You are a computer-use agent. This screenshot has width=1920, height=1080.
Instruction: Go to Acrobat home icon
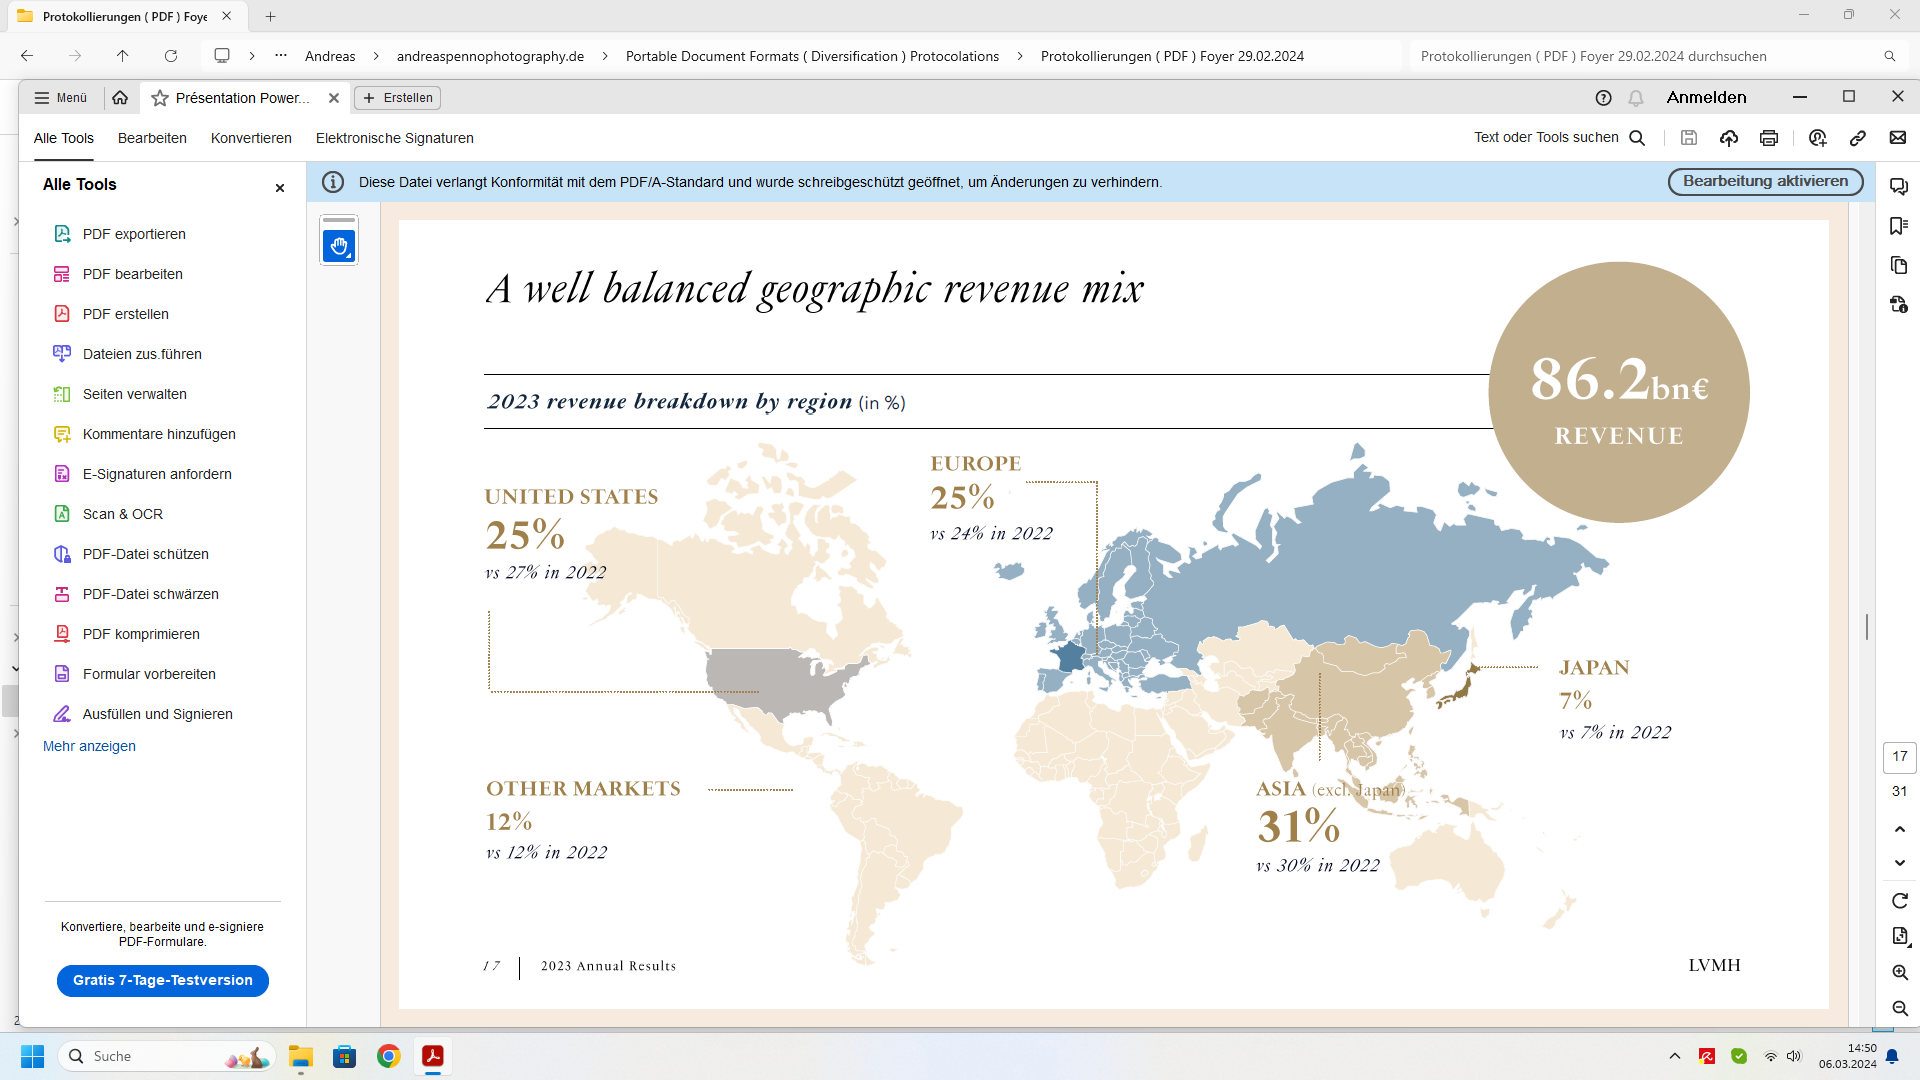pyautogui.click(x=120, y=98)
